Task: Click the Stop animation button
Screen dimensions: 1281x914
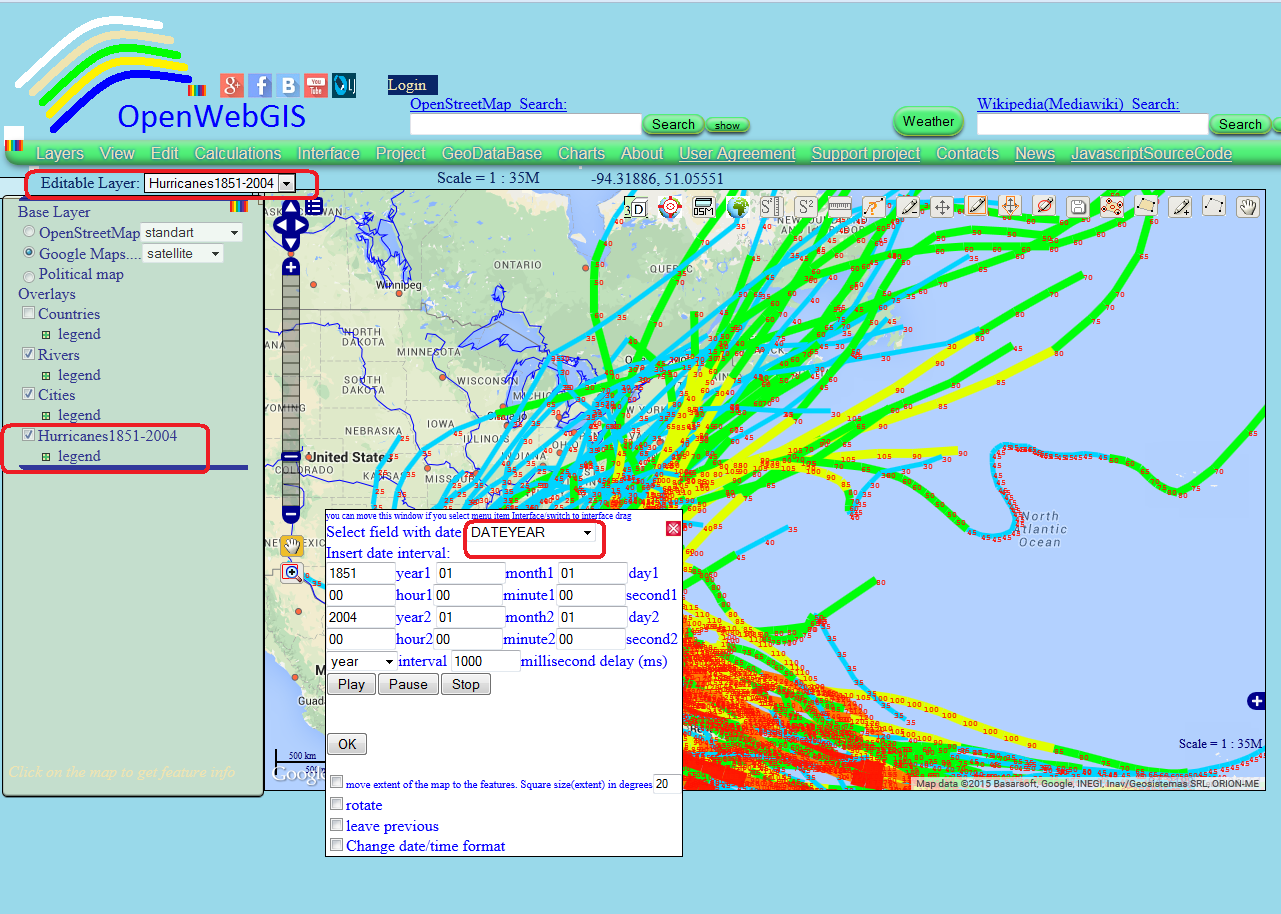Action: 466,684
